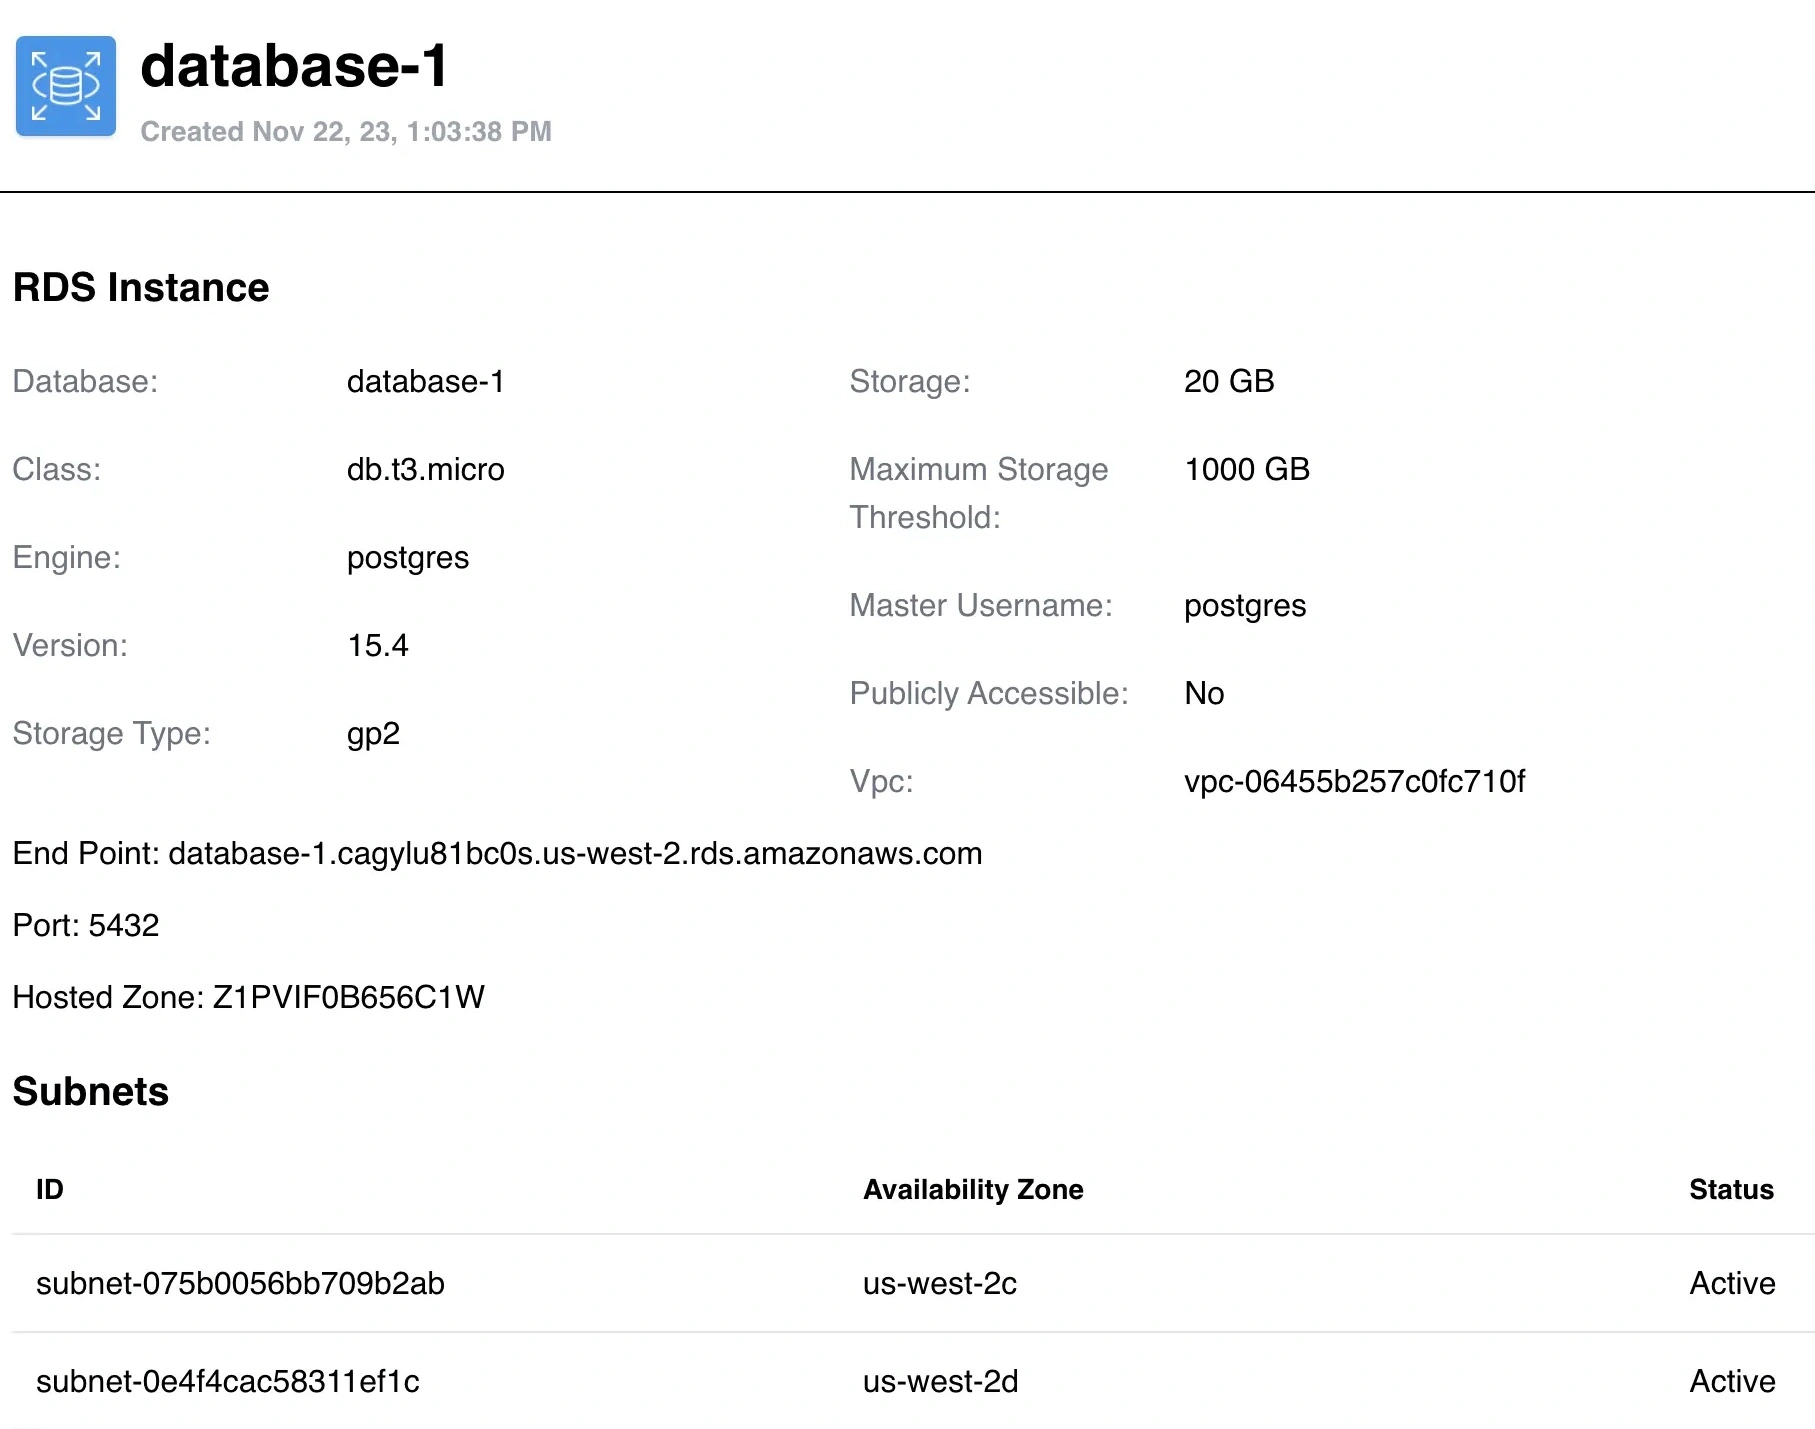Click the End Point hostname text
1815x1429 pixels.
(x=575, y=853)
